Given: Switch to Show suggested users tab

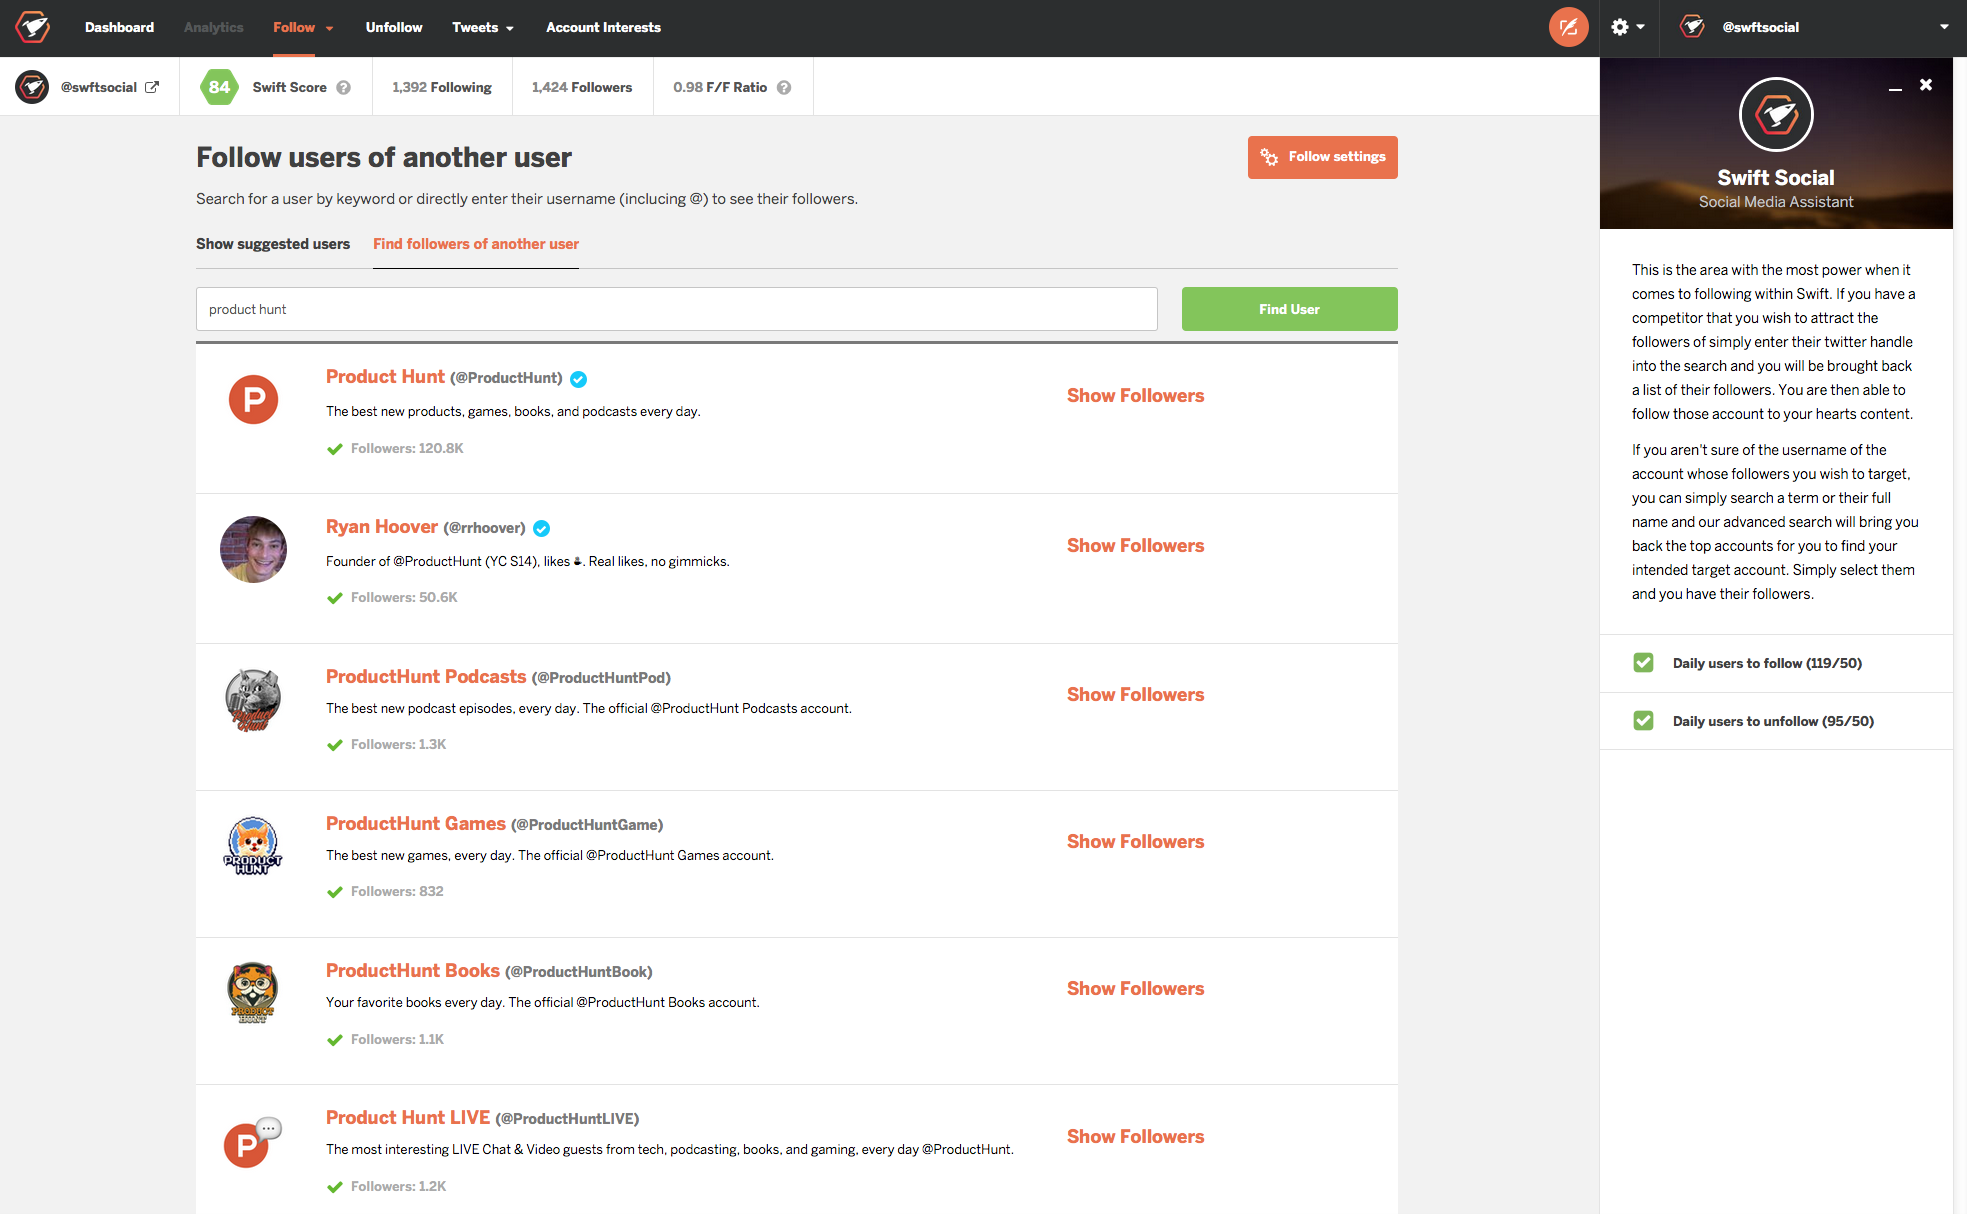Looking at the screenshot, I should [x=272, y=244].
